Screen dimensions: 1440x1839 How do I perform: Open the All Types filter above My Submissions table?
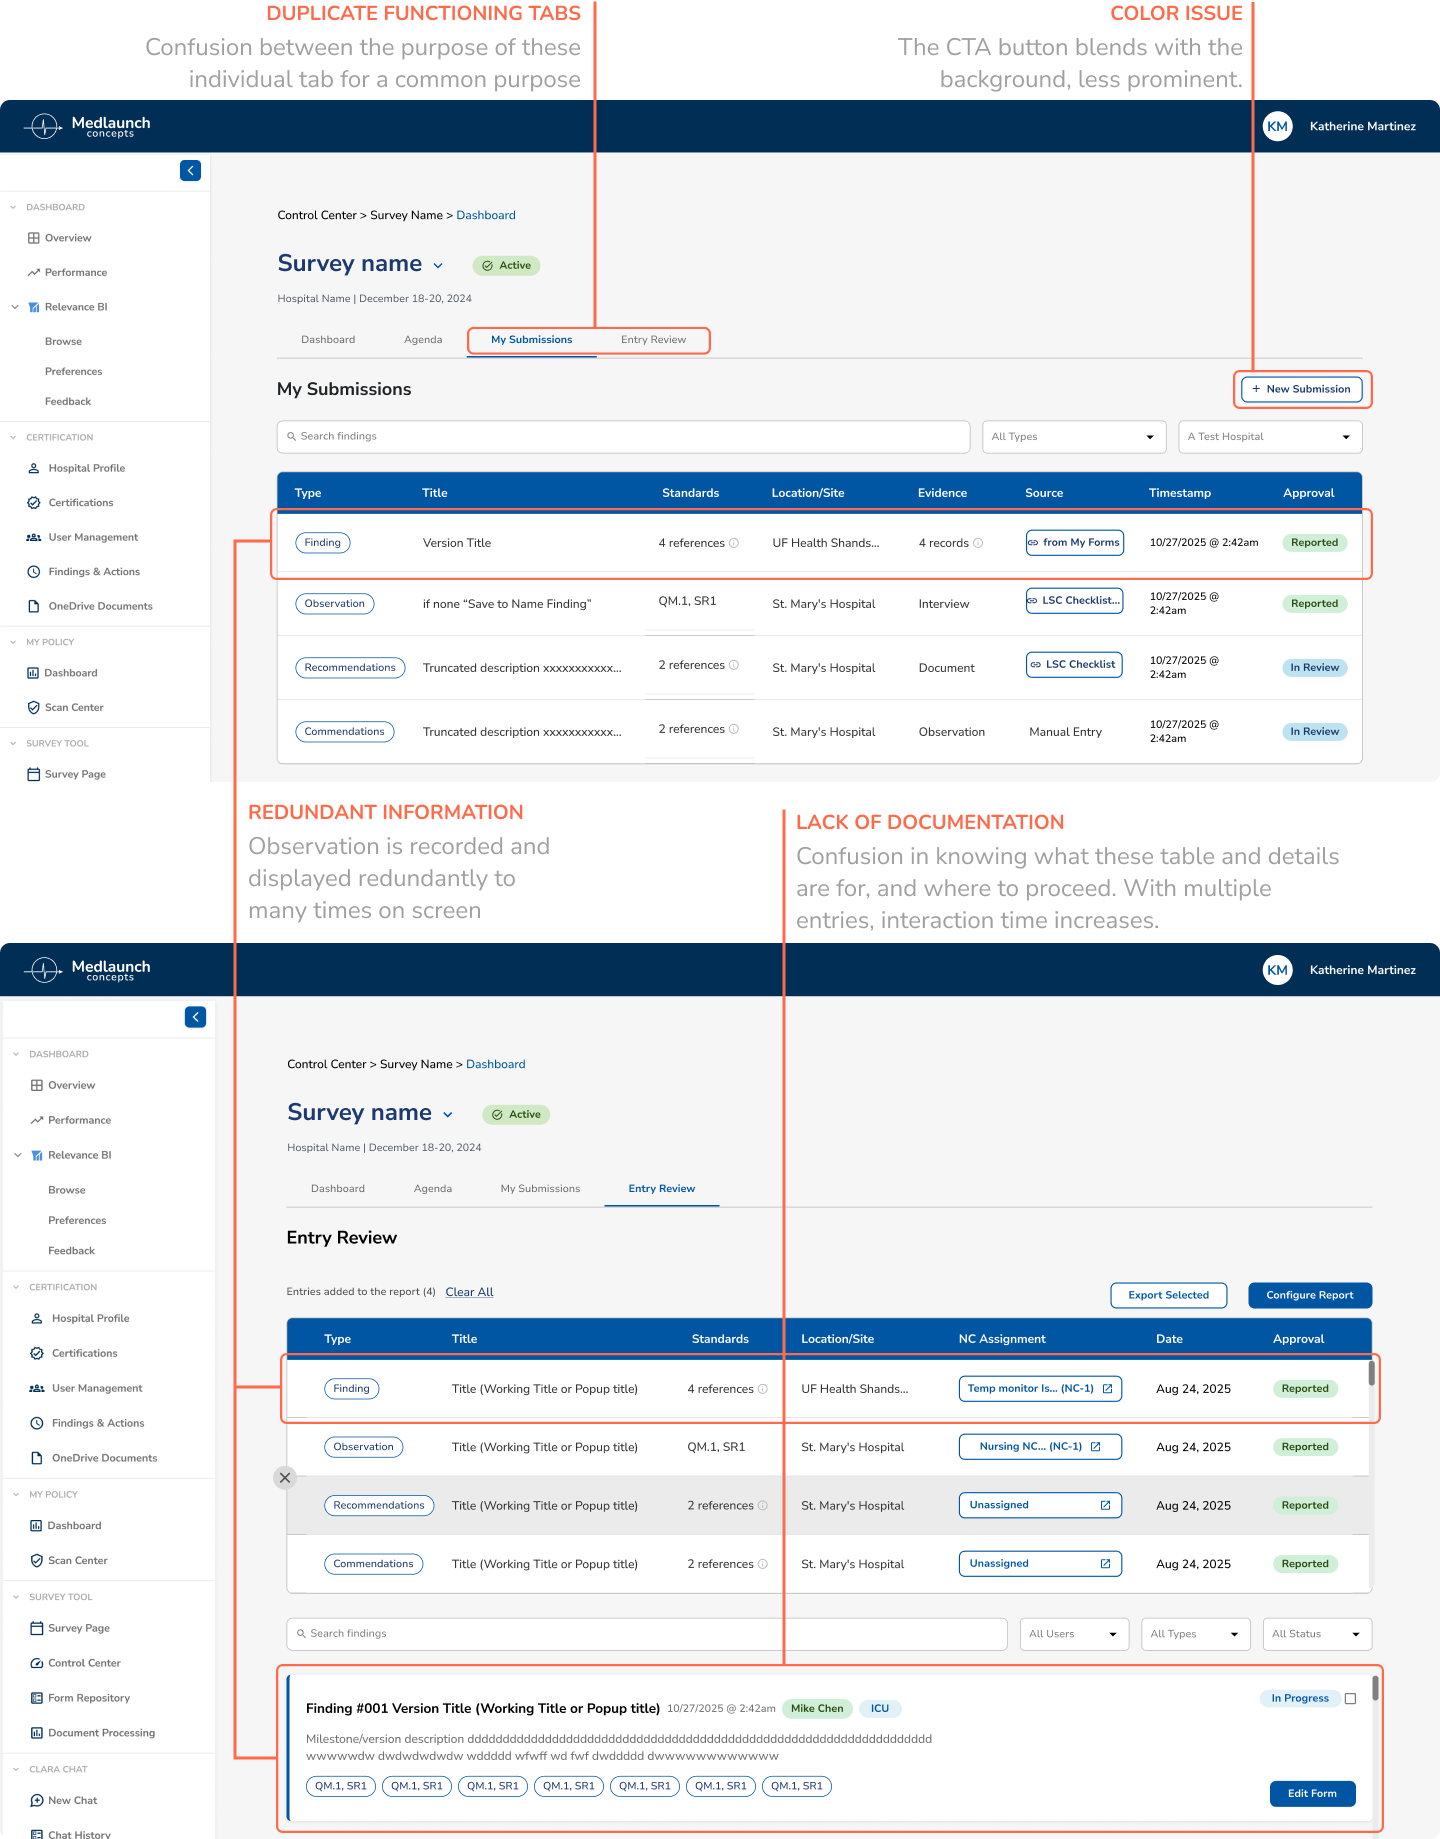pyautogui.click(x=1074, y=437)
